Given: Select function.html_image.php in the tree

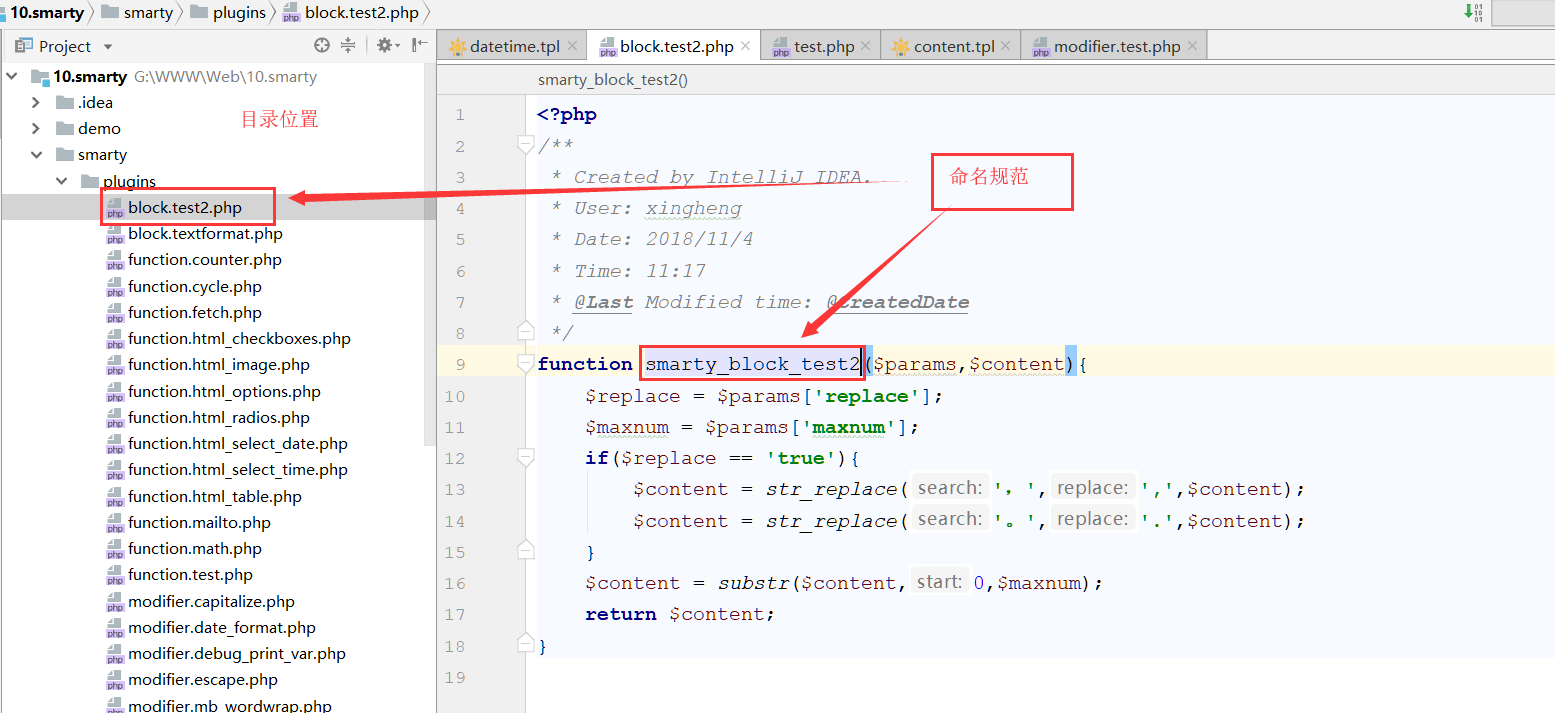Looking at the screenshot, I should [x=219, y=365].
